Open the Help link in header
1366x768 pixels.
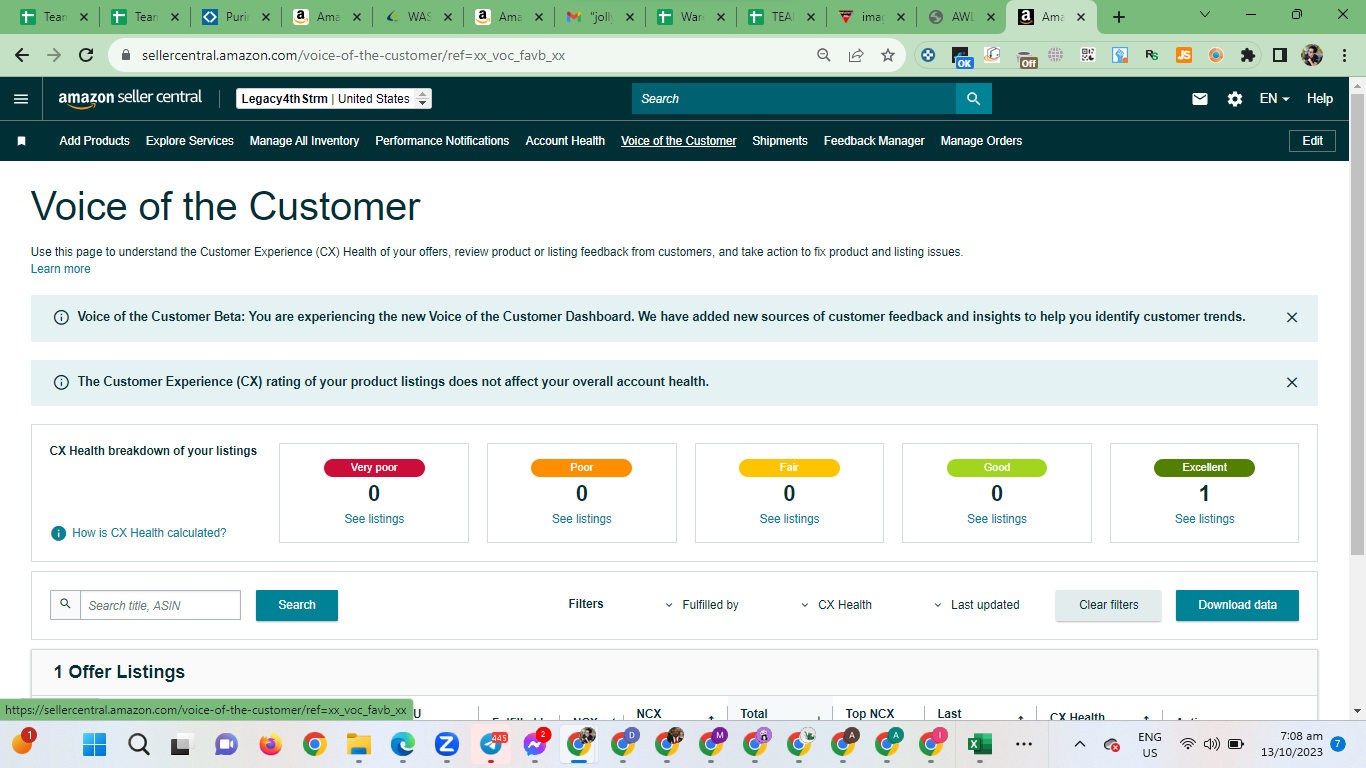click(x=1320, y=99)
